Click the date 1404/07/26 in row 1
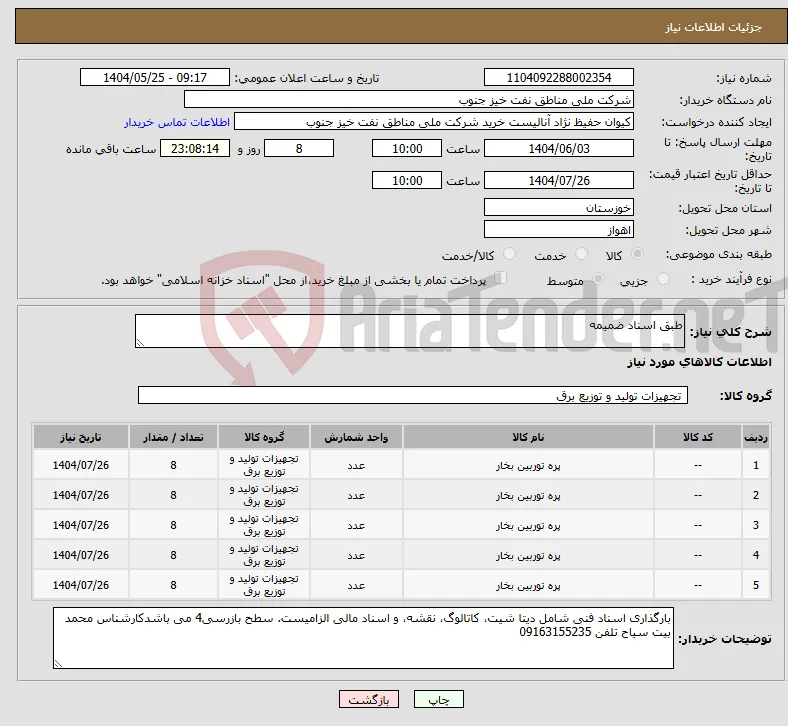The width and height of the screenshot is (788, 726). tap(81, 465)
